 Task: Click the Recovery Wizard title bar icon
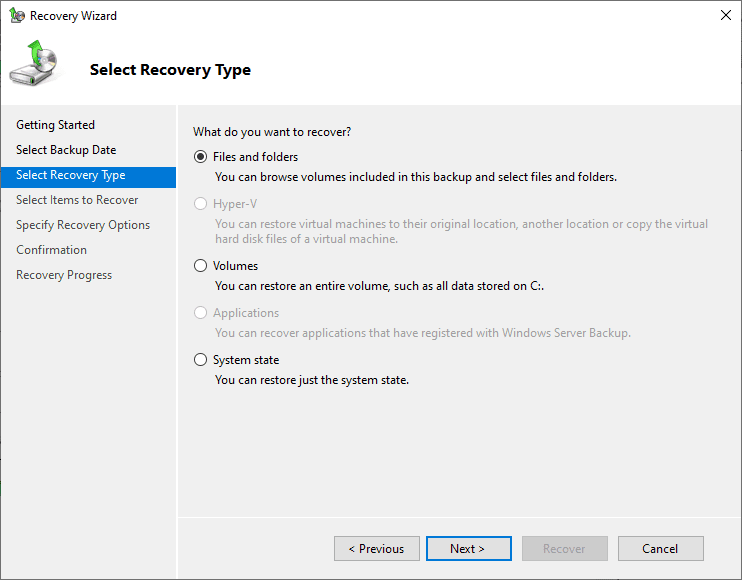(17, 16)
